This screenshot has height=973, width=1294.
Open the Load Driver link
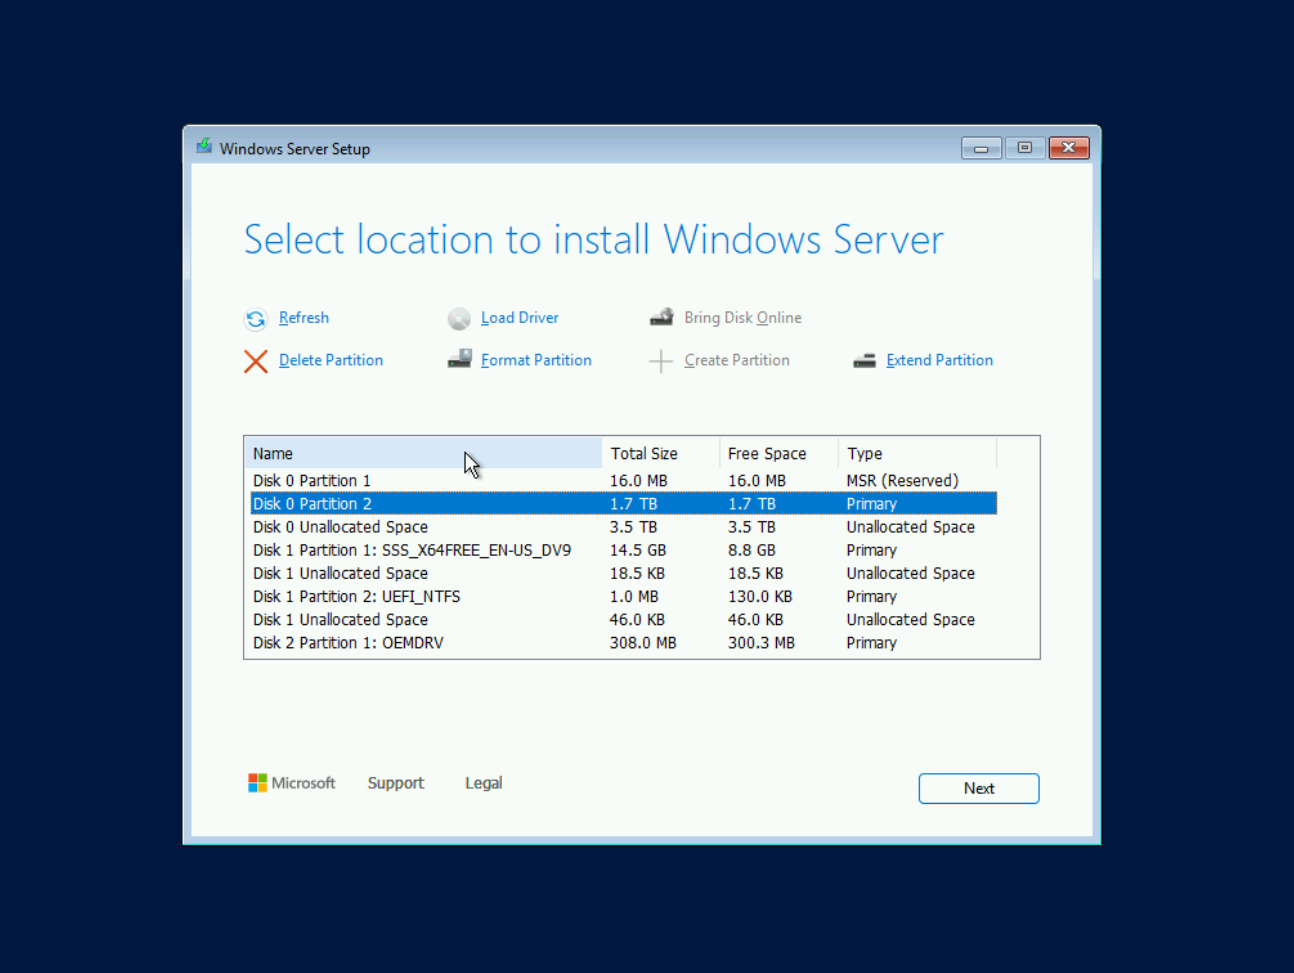pos(520,318)
